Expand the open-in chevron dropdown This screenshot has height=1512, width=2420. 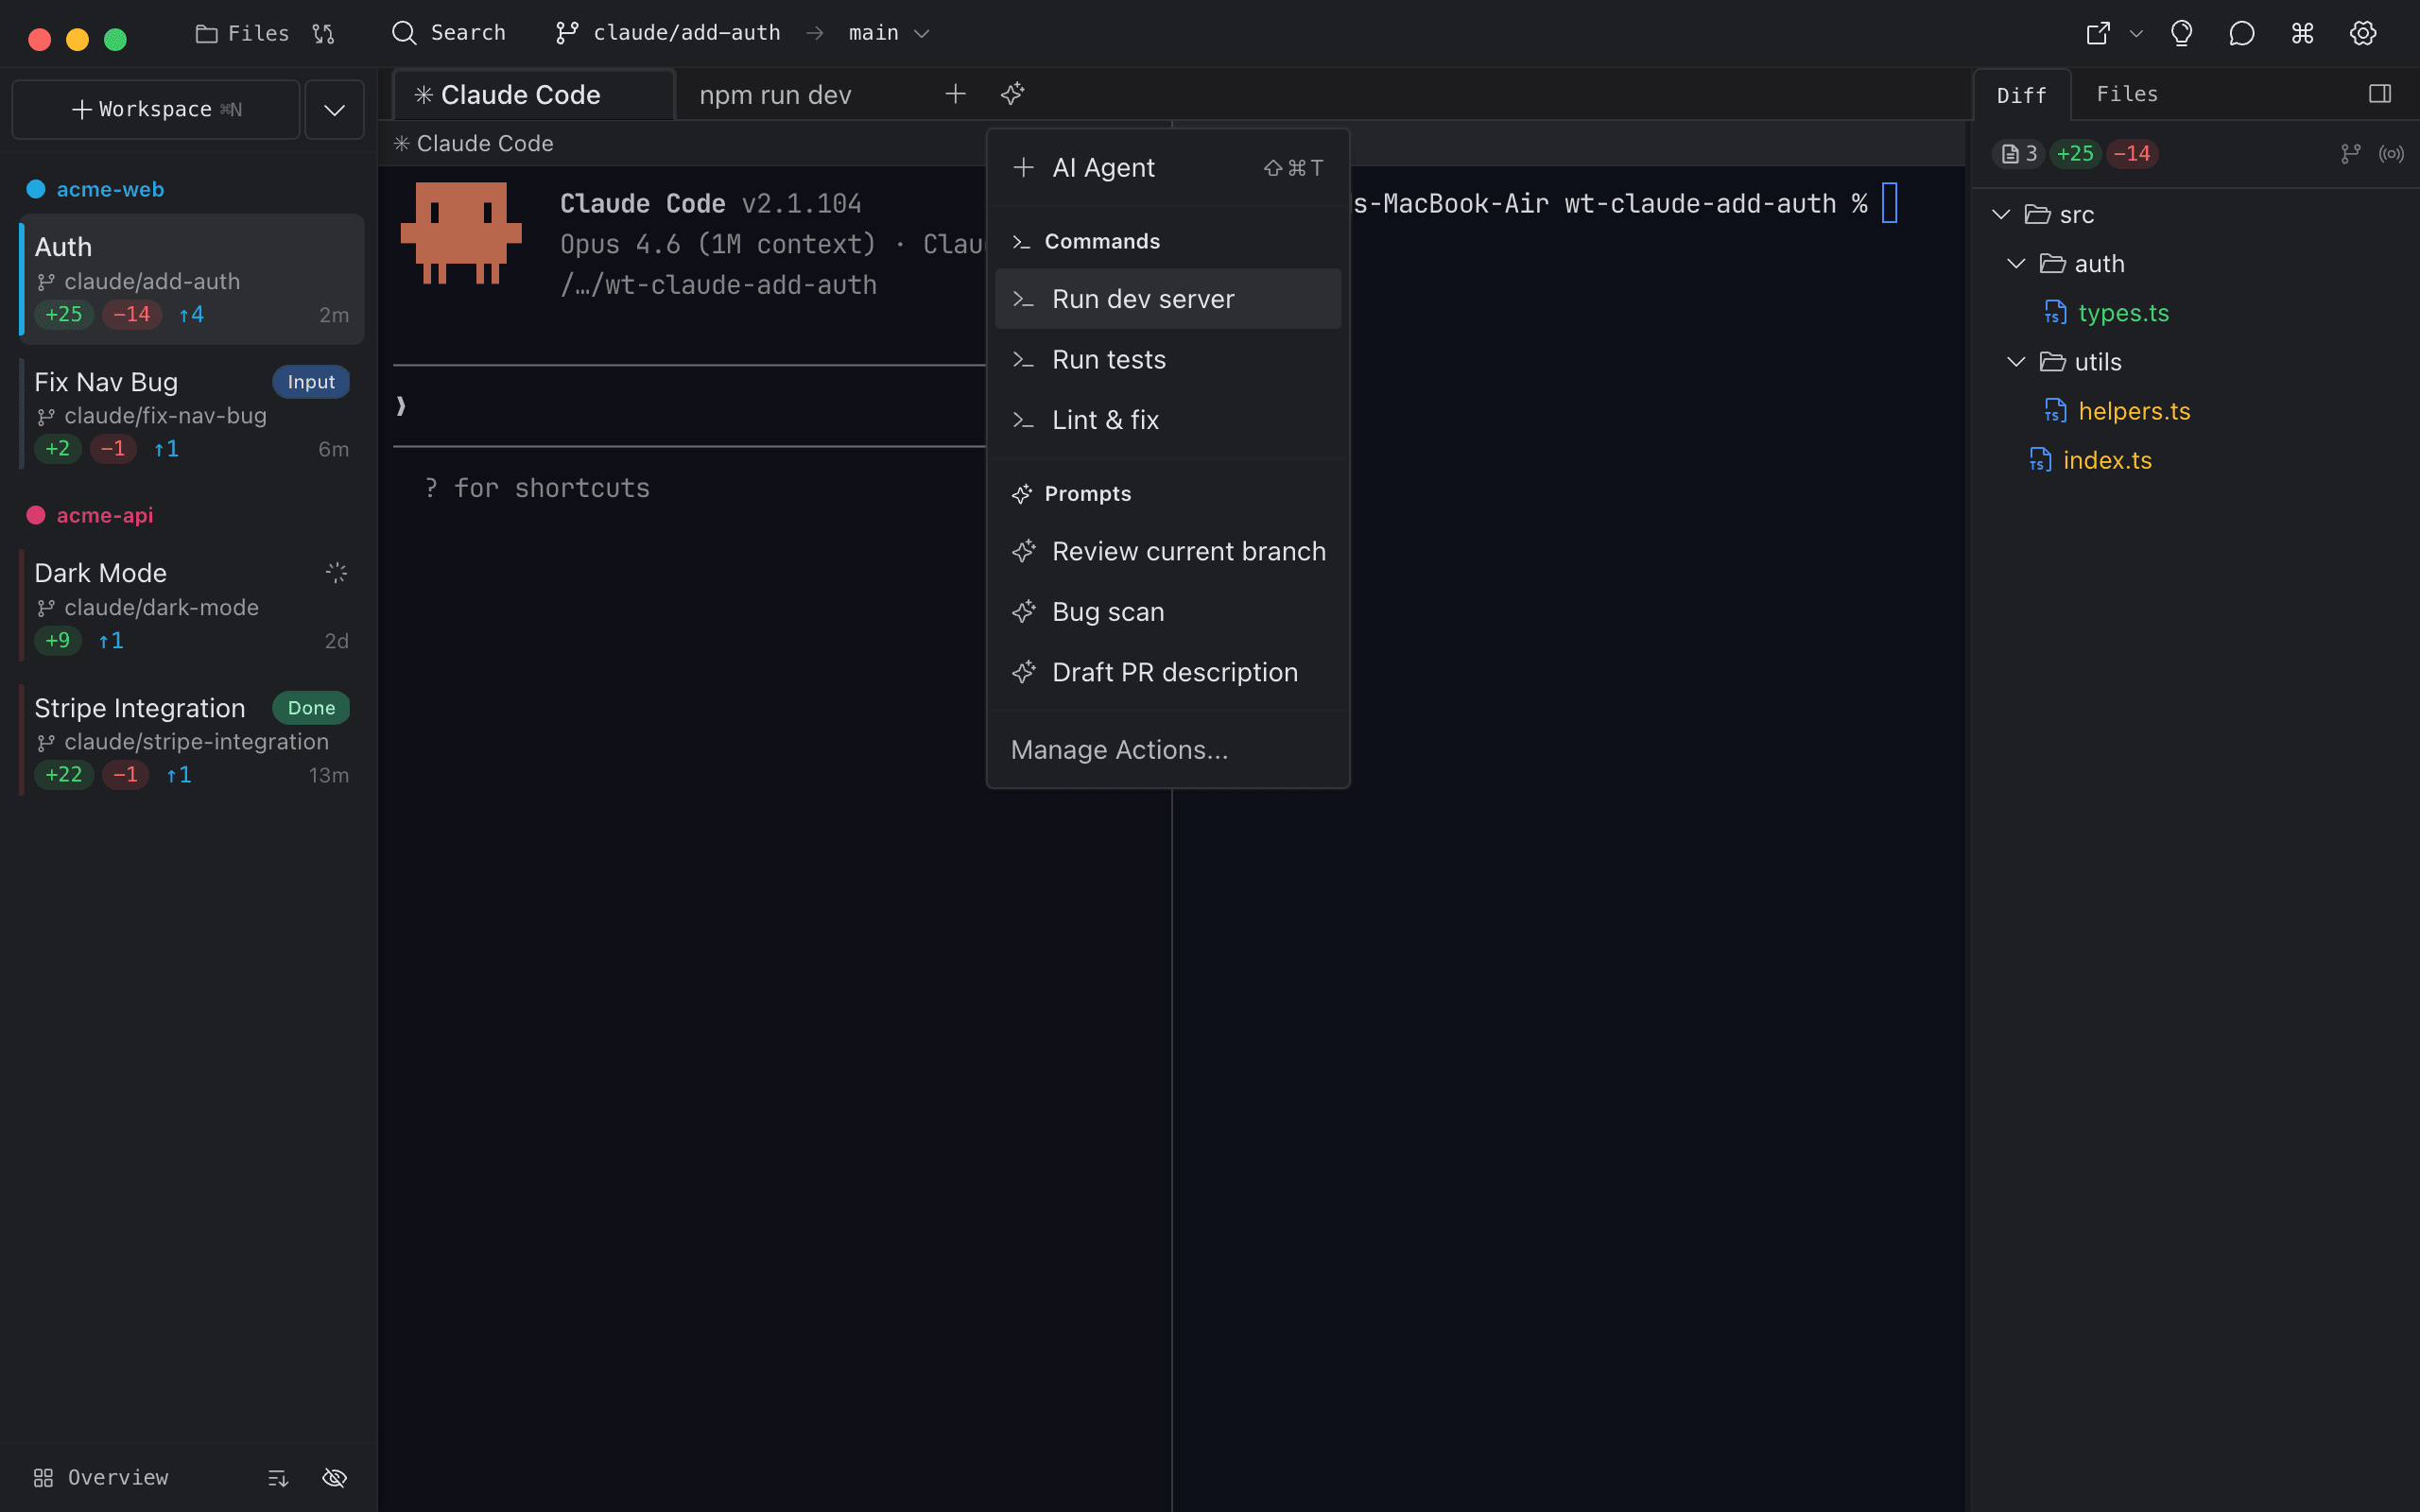click(2136, 33)
